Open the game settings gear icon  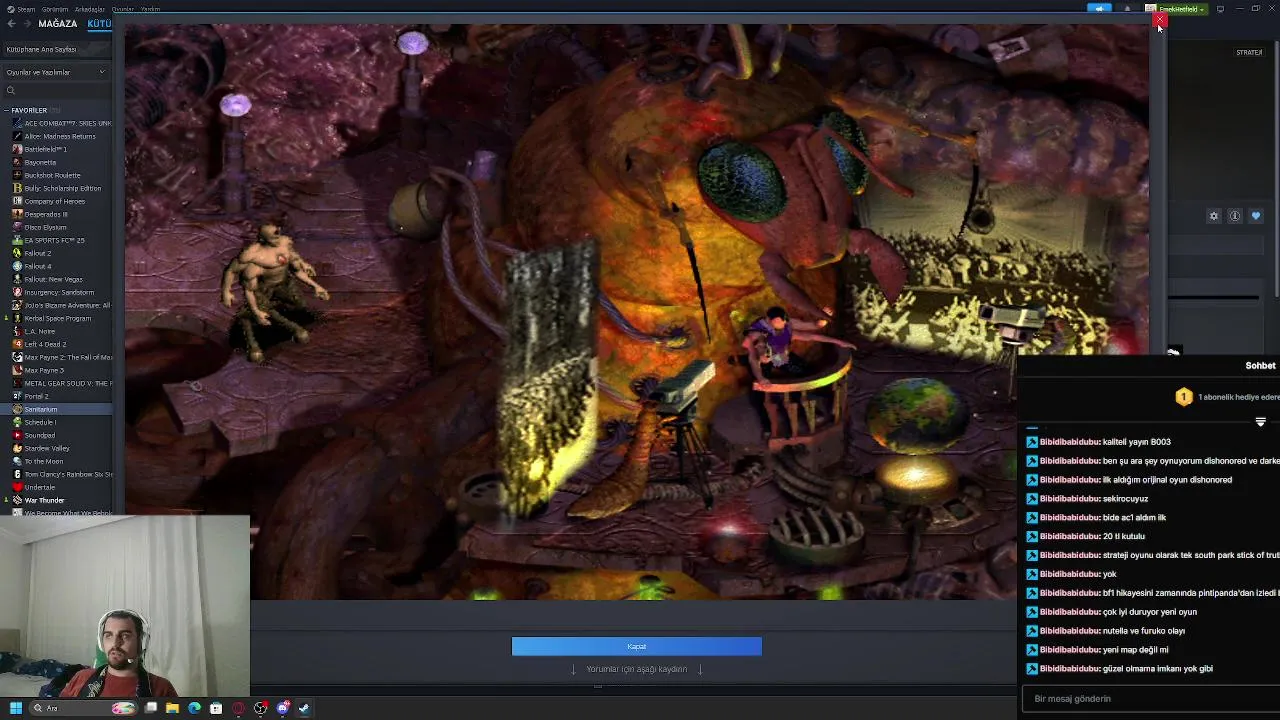[x=1214, y=216]
